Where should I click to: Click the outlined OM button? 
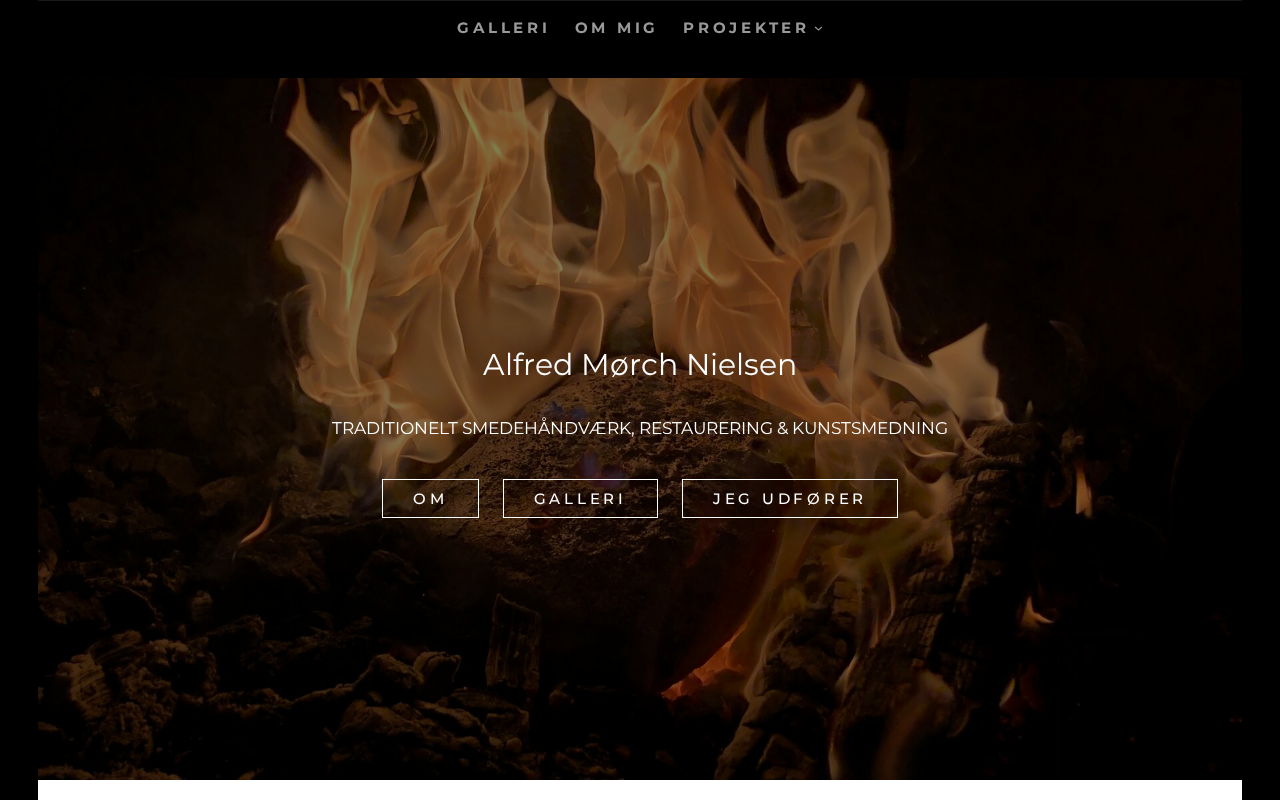pyautogui.click(x=430, y=498)
